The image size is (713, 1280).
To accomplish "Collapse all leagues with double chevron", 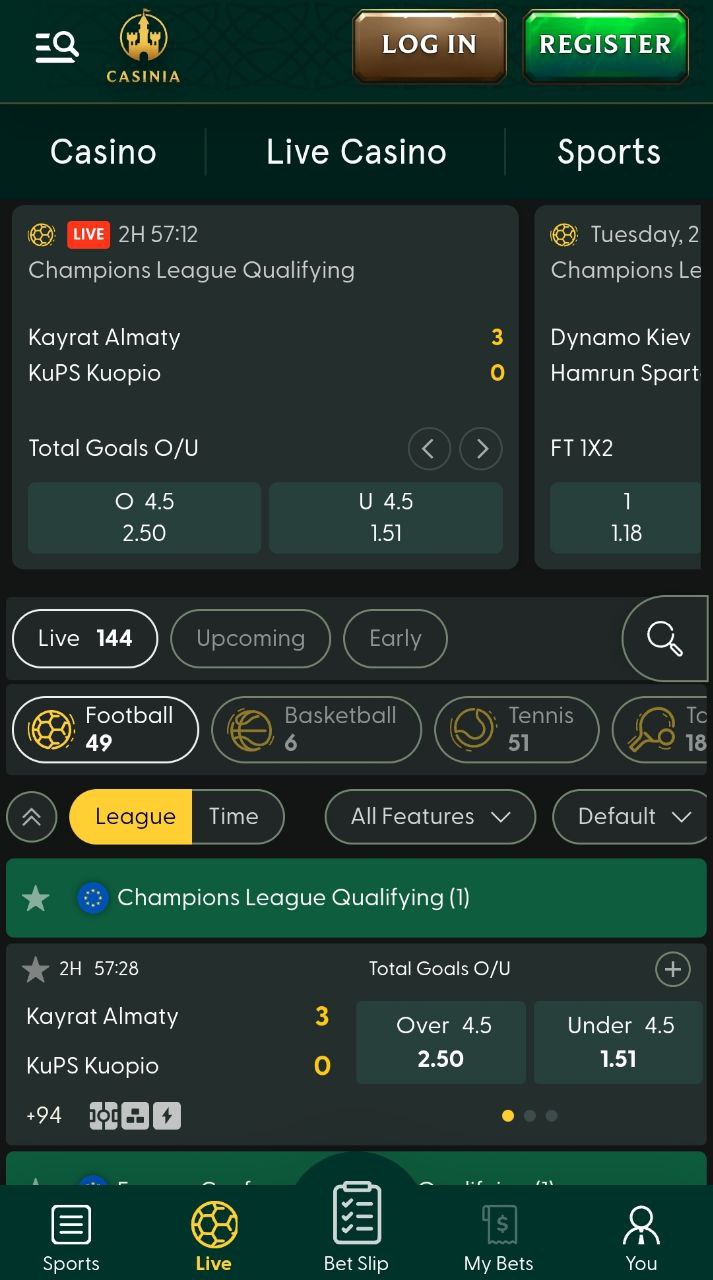I will pyautogui.click(x=32, y=817).
